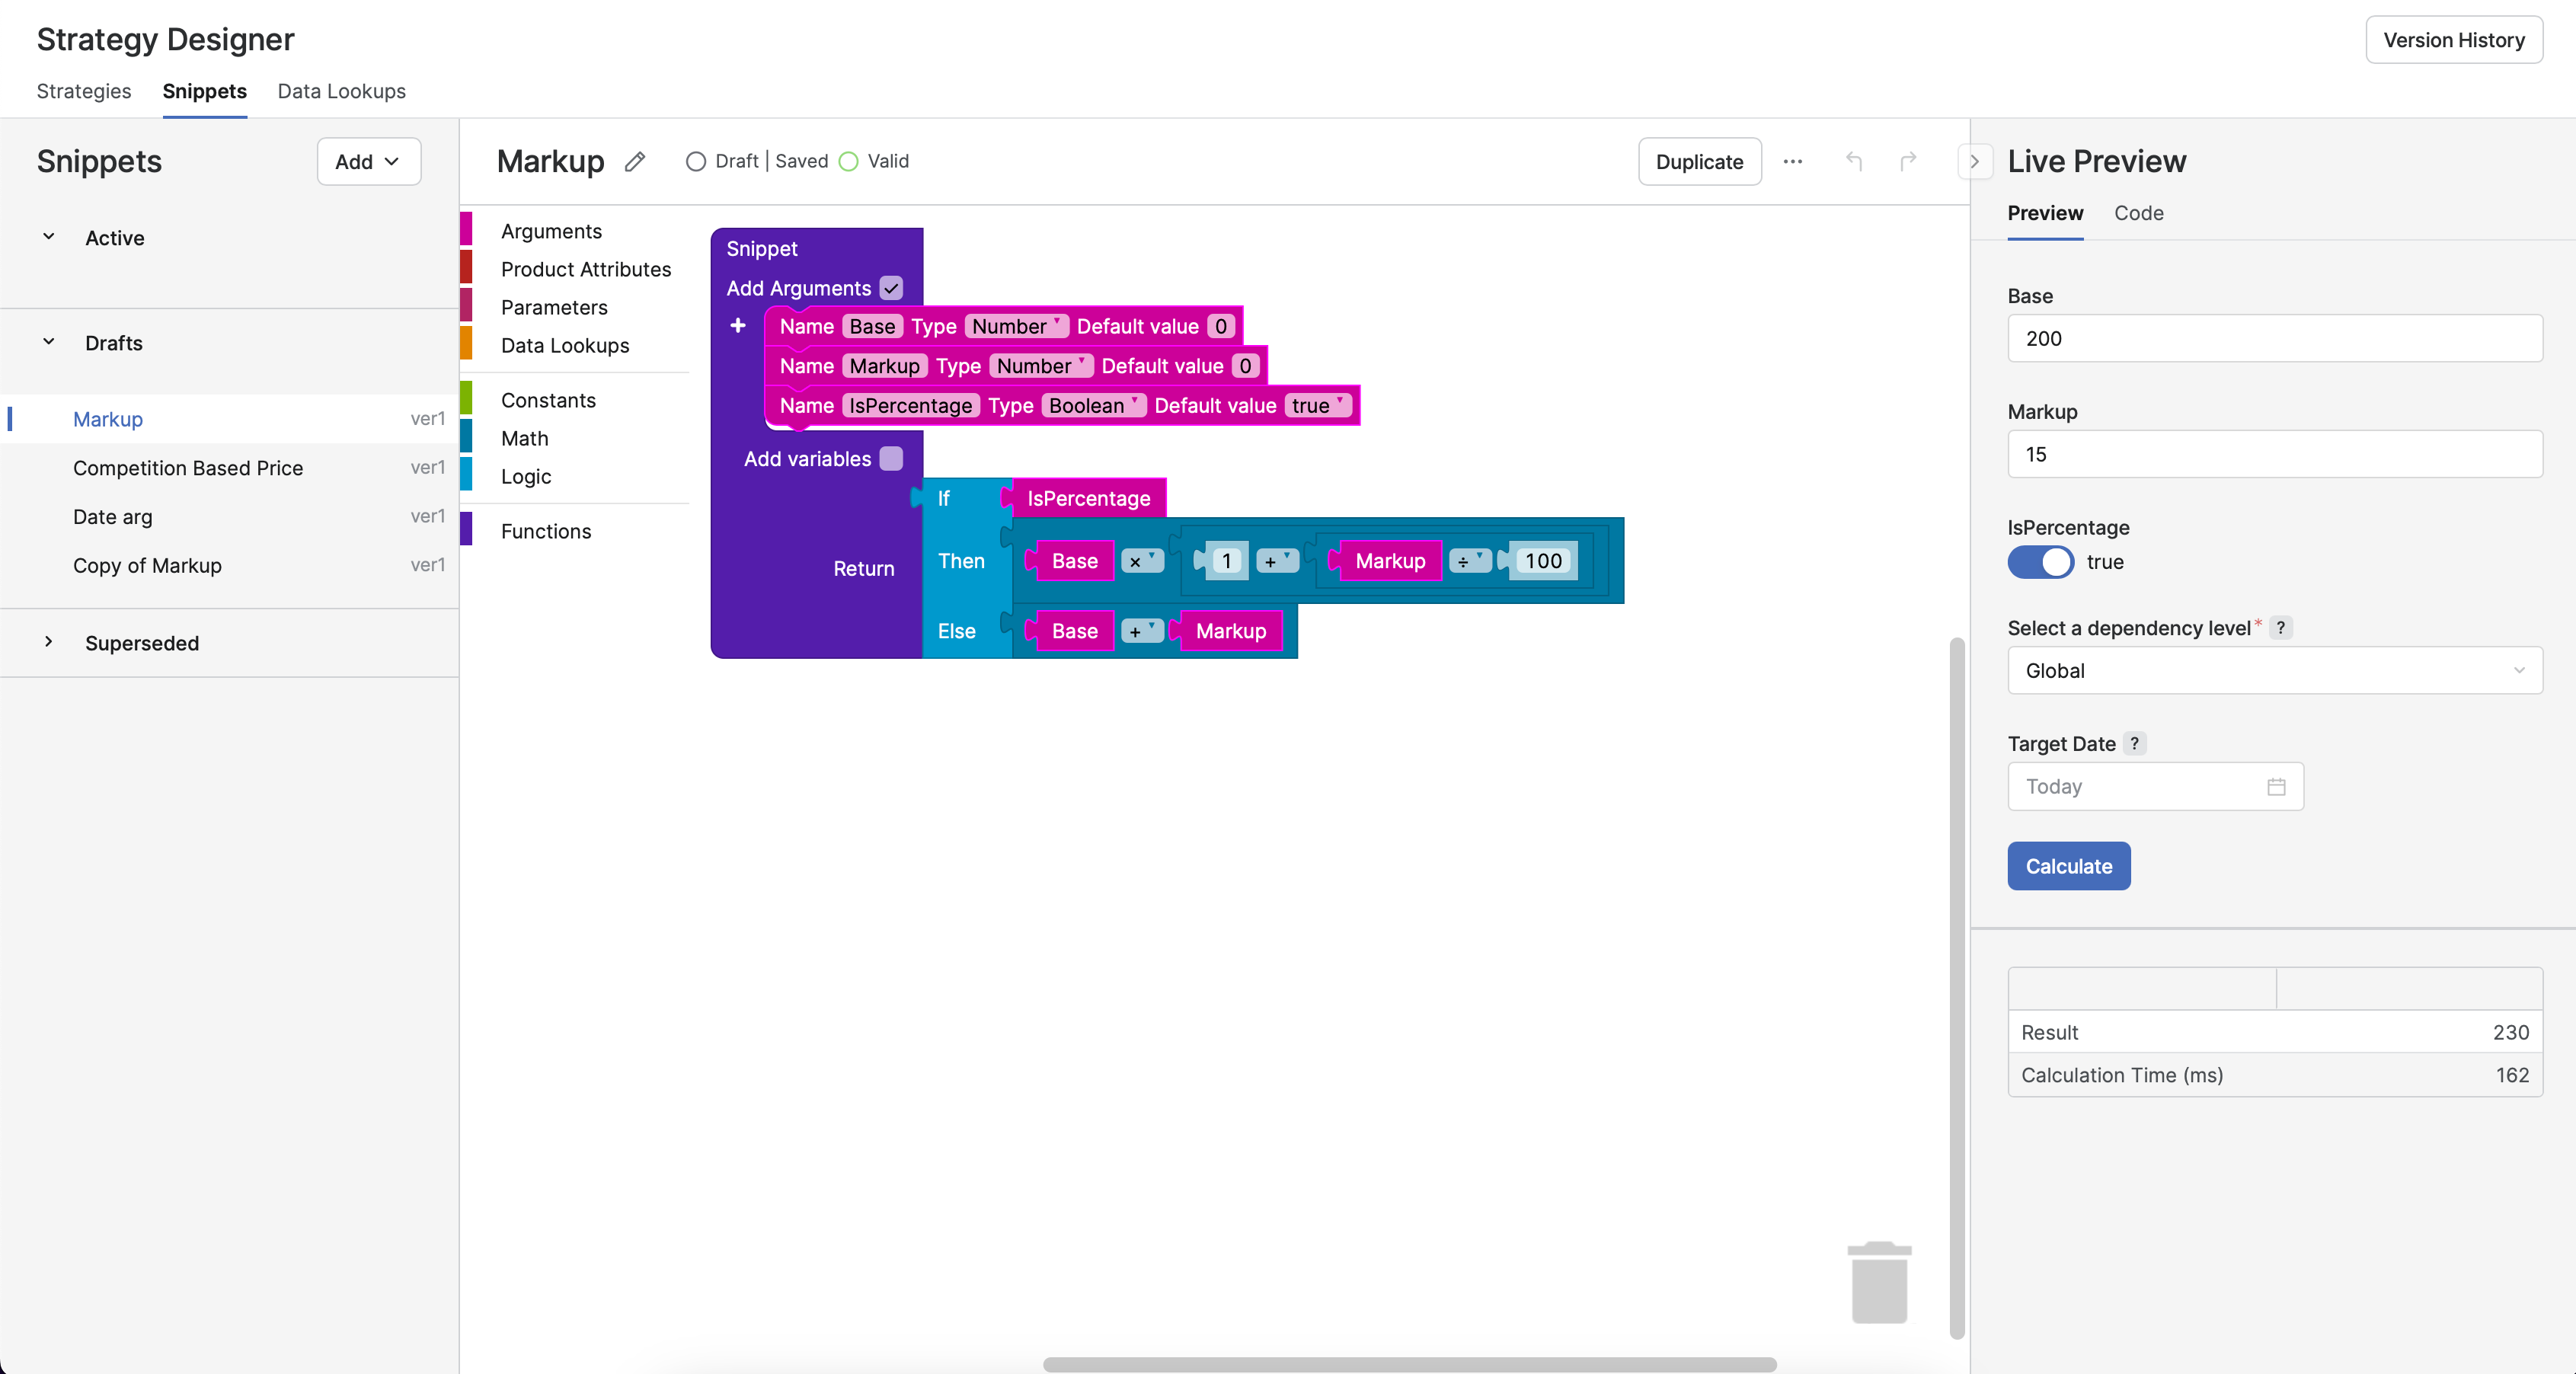Click the trash can icon on canvas

1879,1283
